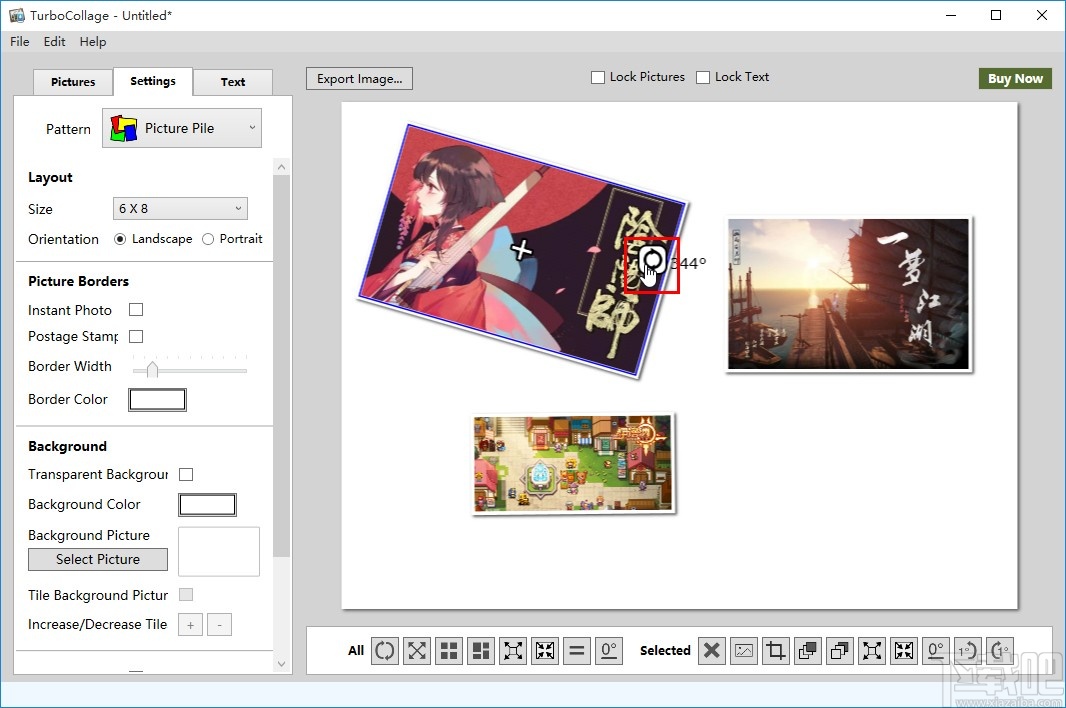This screenshot has height=708, width=1066.
Task: Delete the selected picture
Action: 711,650
